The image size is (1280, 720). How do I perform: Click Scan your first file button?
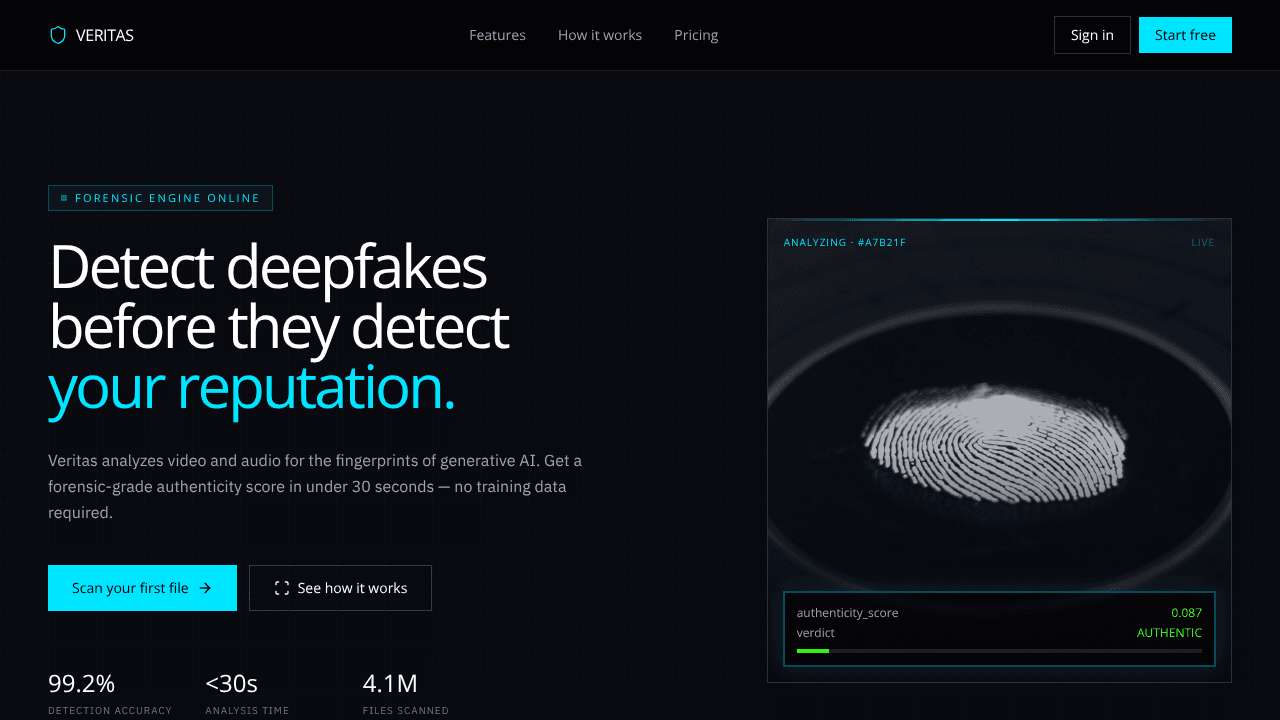[x=142, y=588]
